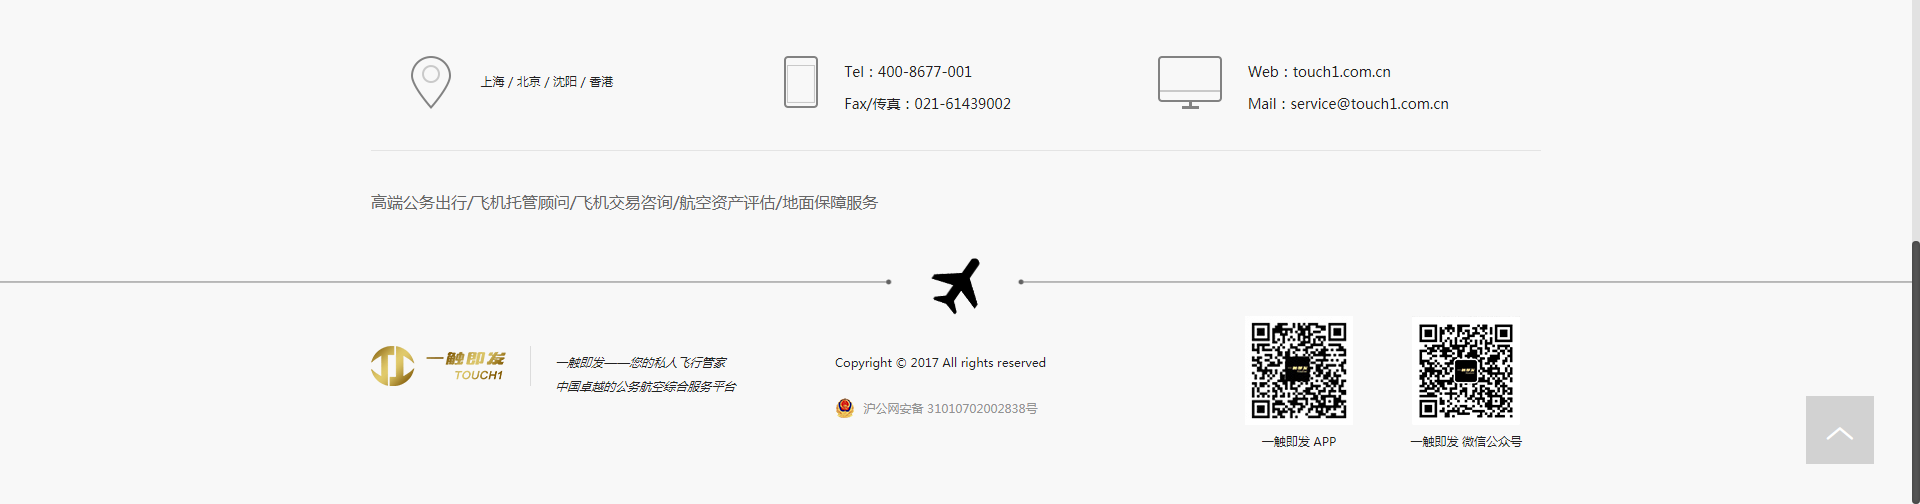Click the 微信公众号 QR code
The width and height of the screenshot is (1920, 504).
pos(1466,370)
